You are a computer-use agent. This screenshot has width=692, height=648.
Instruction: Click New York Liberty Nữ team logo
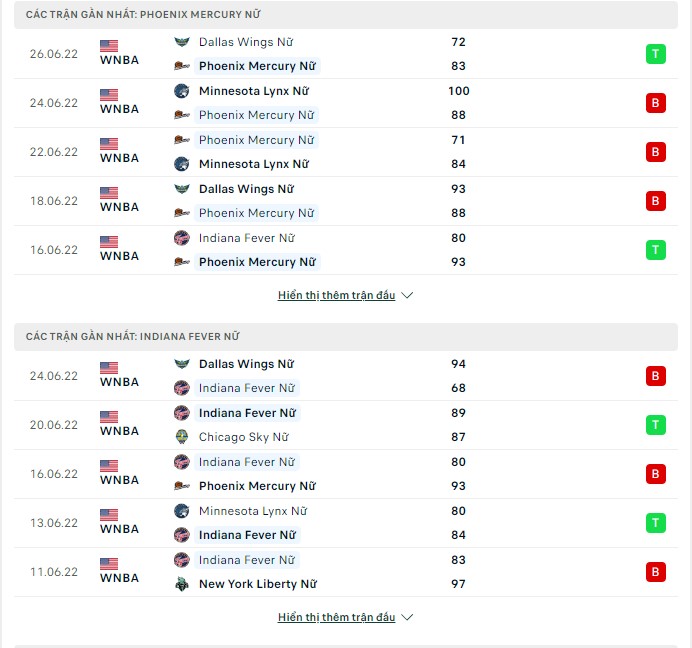click(x=181, y=584)
